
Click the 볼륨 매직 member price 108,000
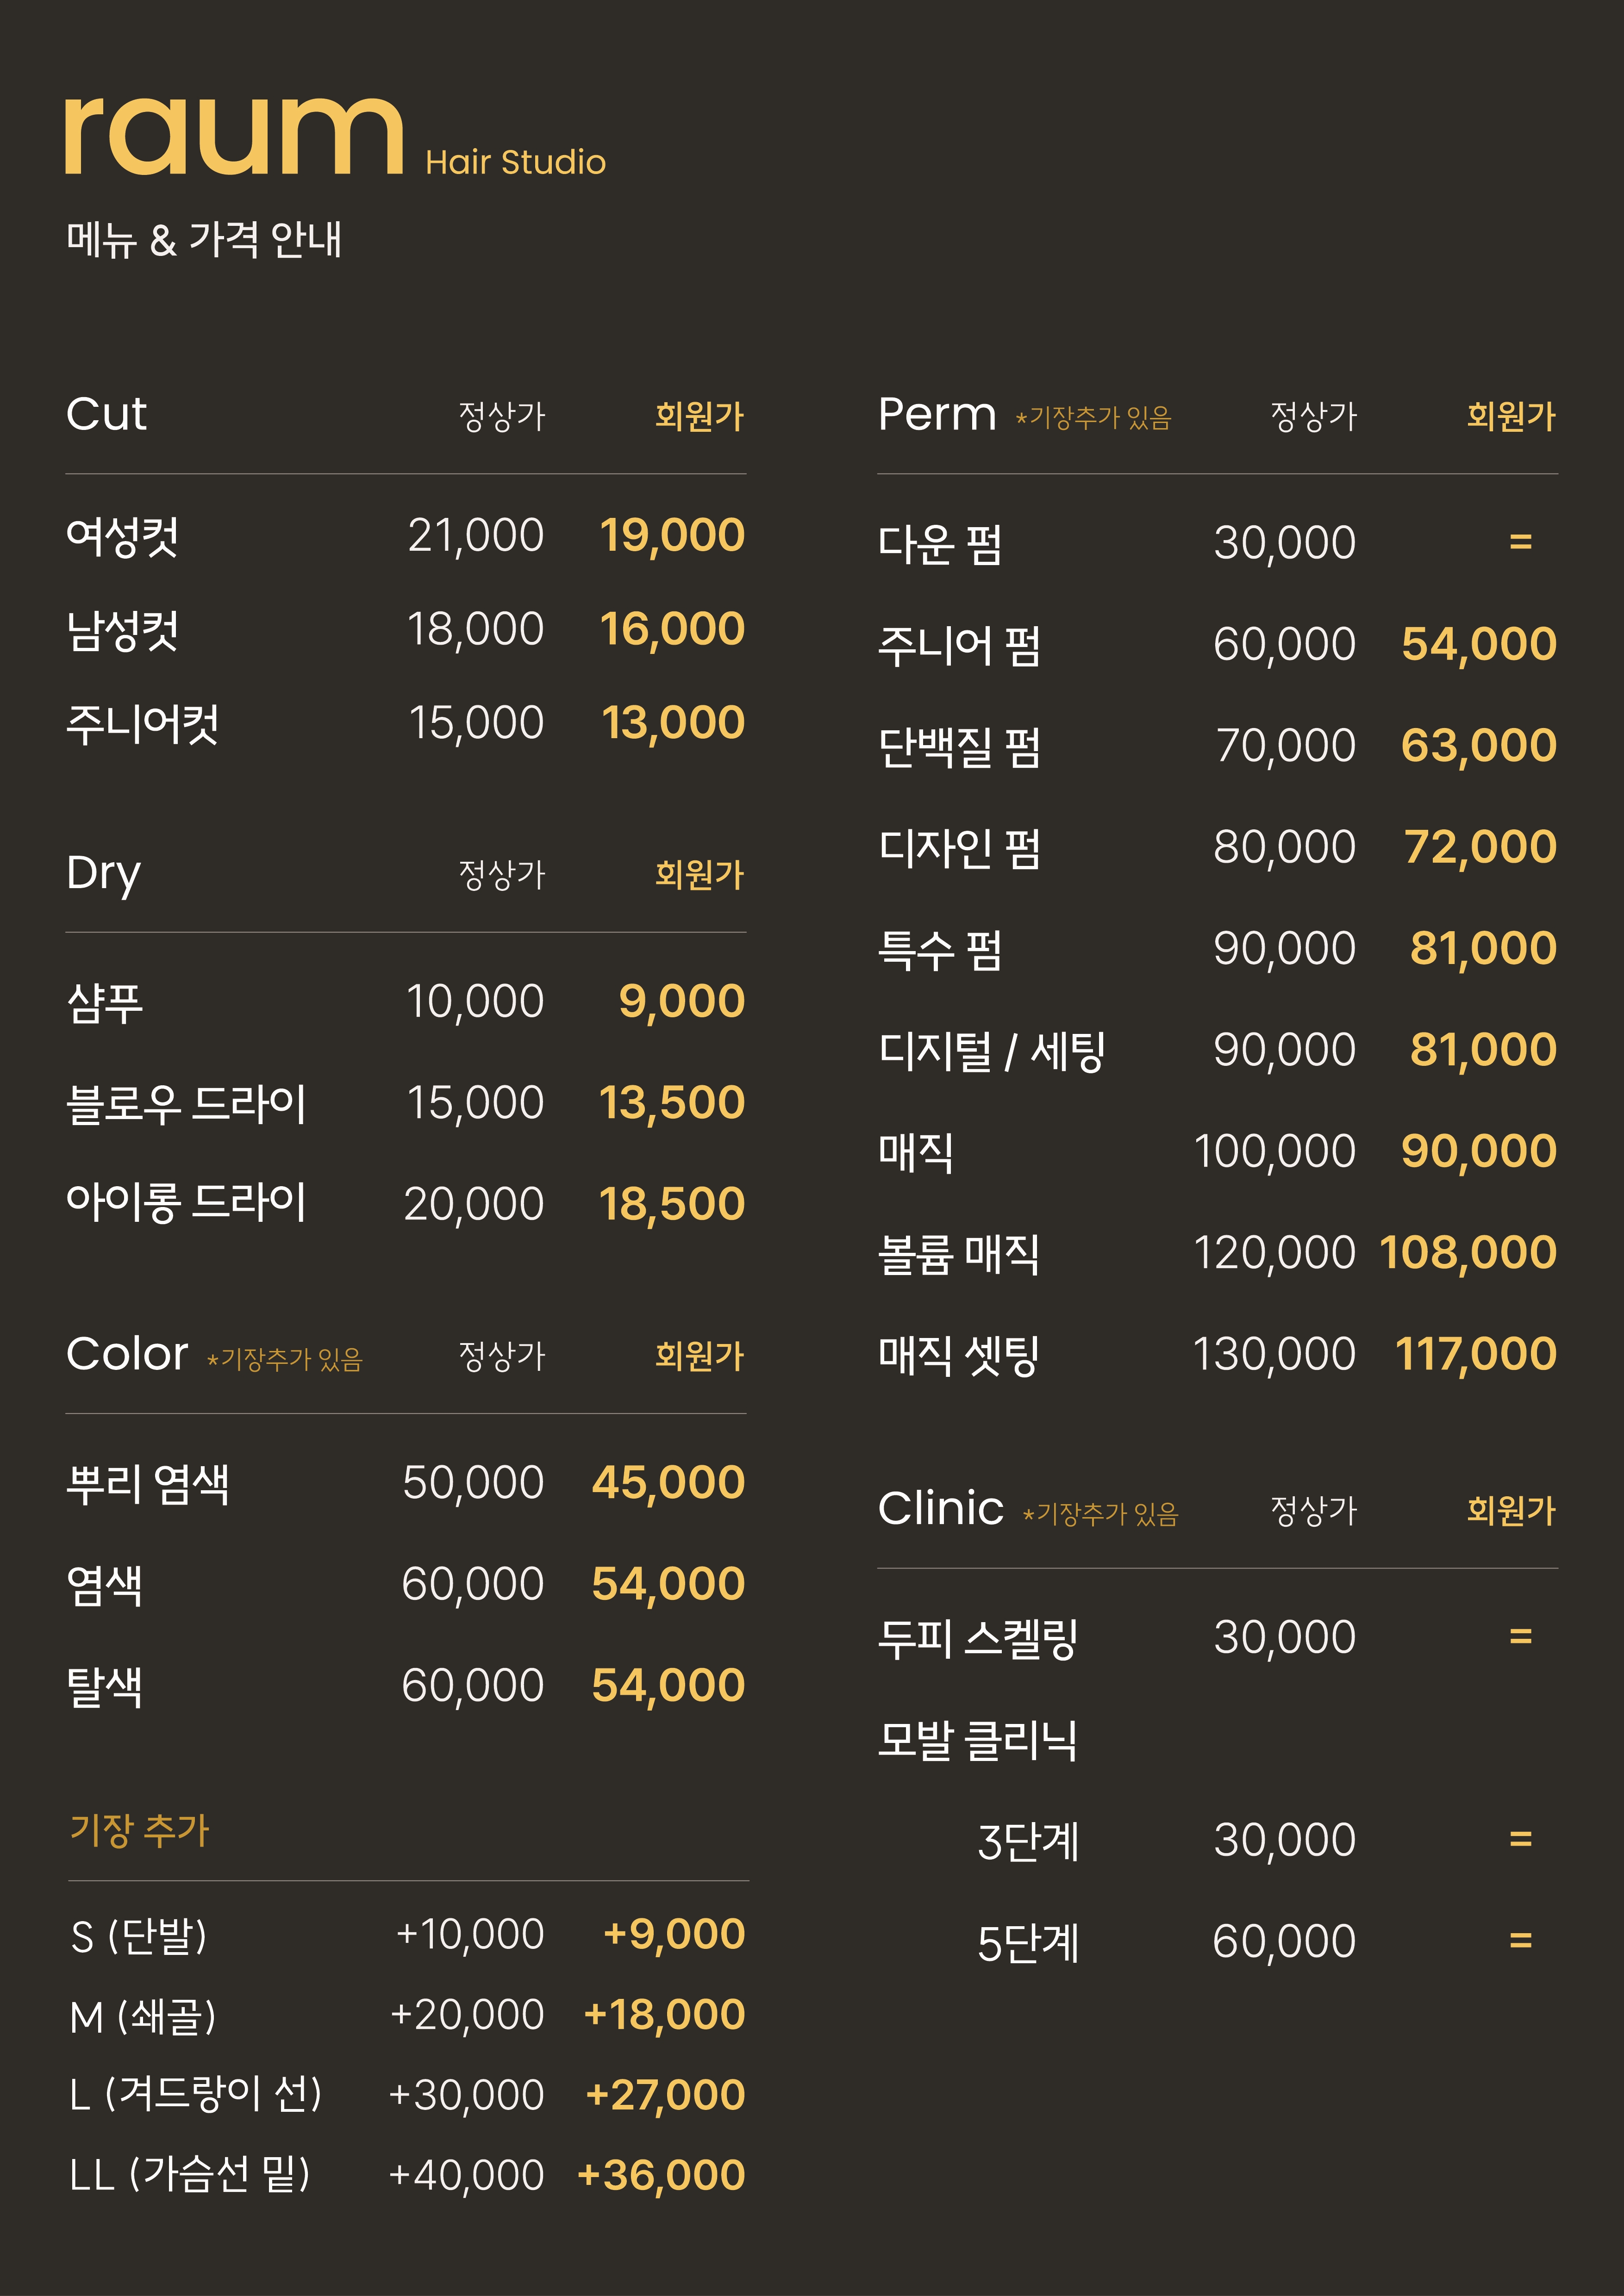pyautogui.click(x=1468, y=1252)
